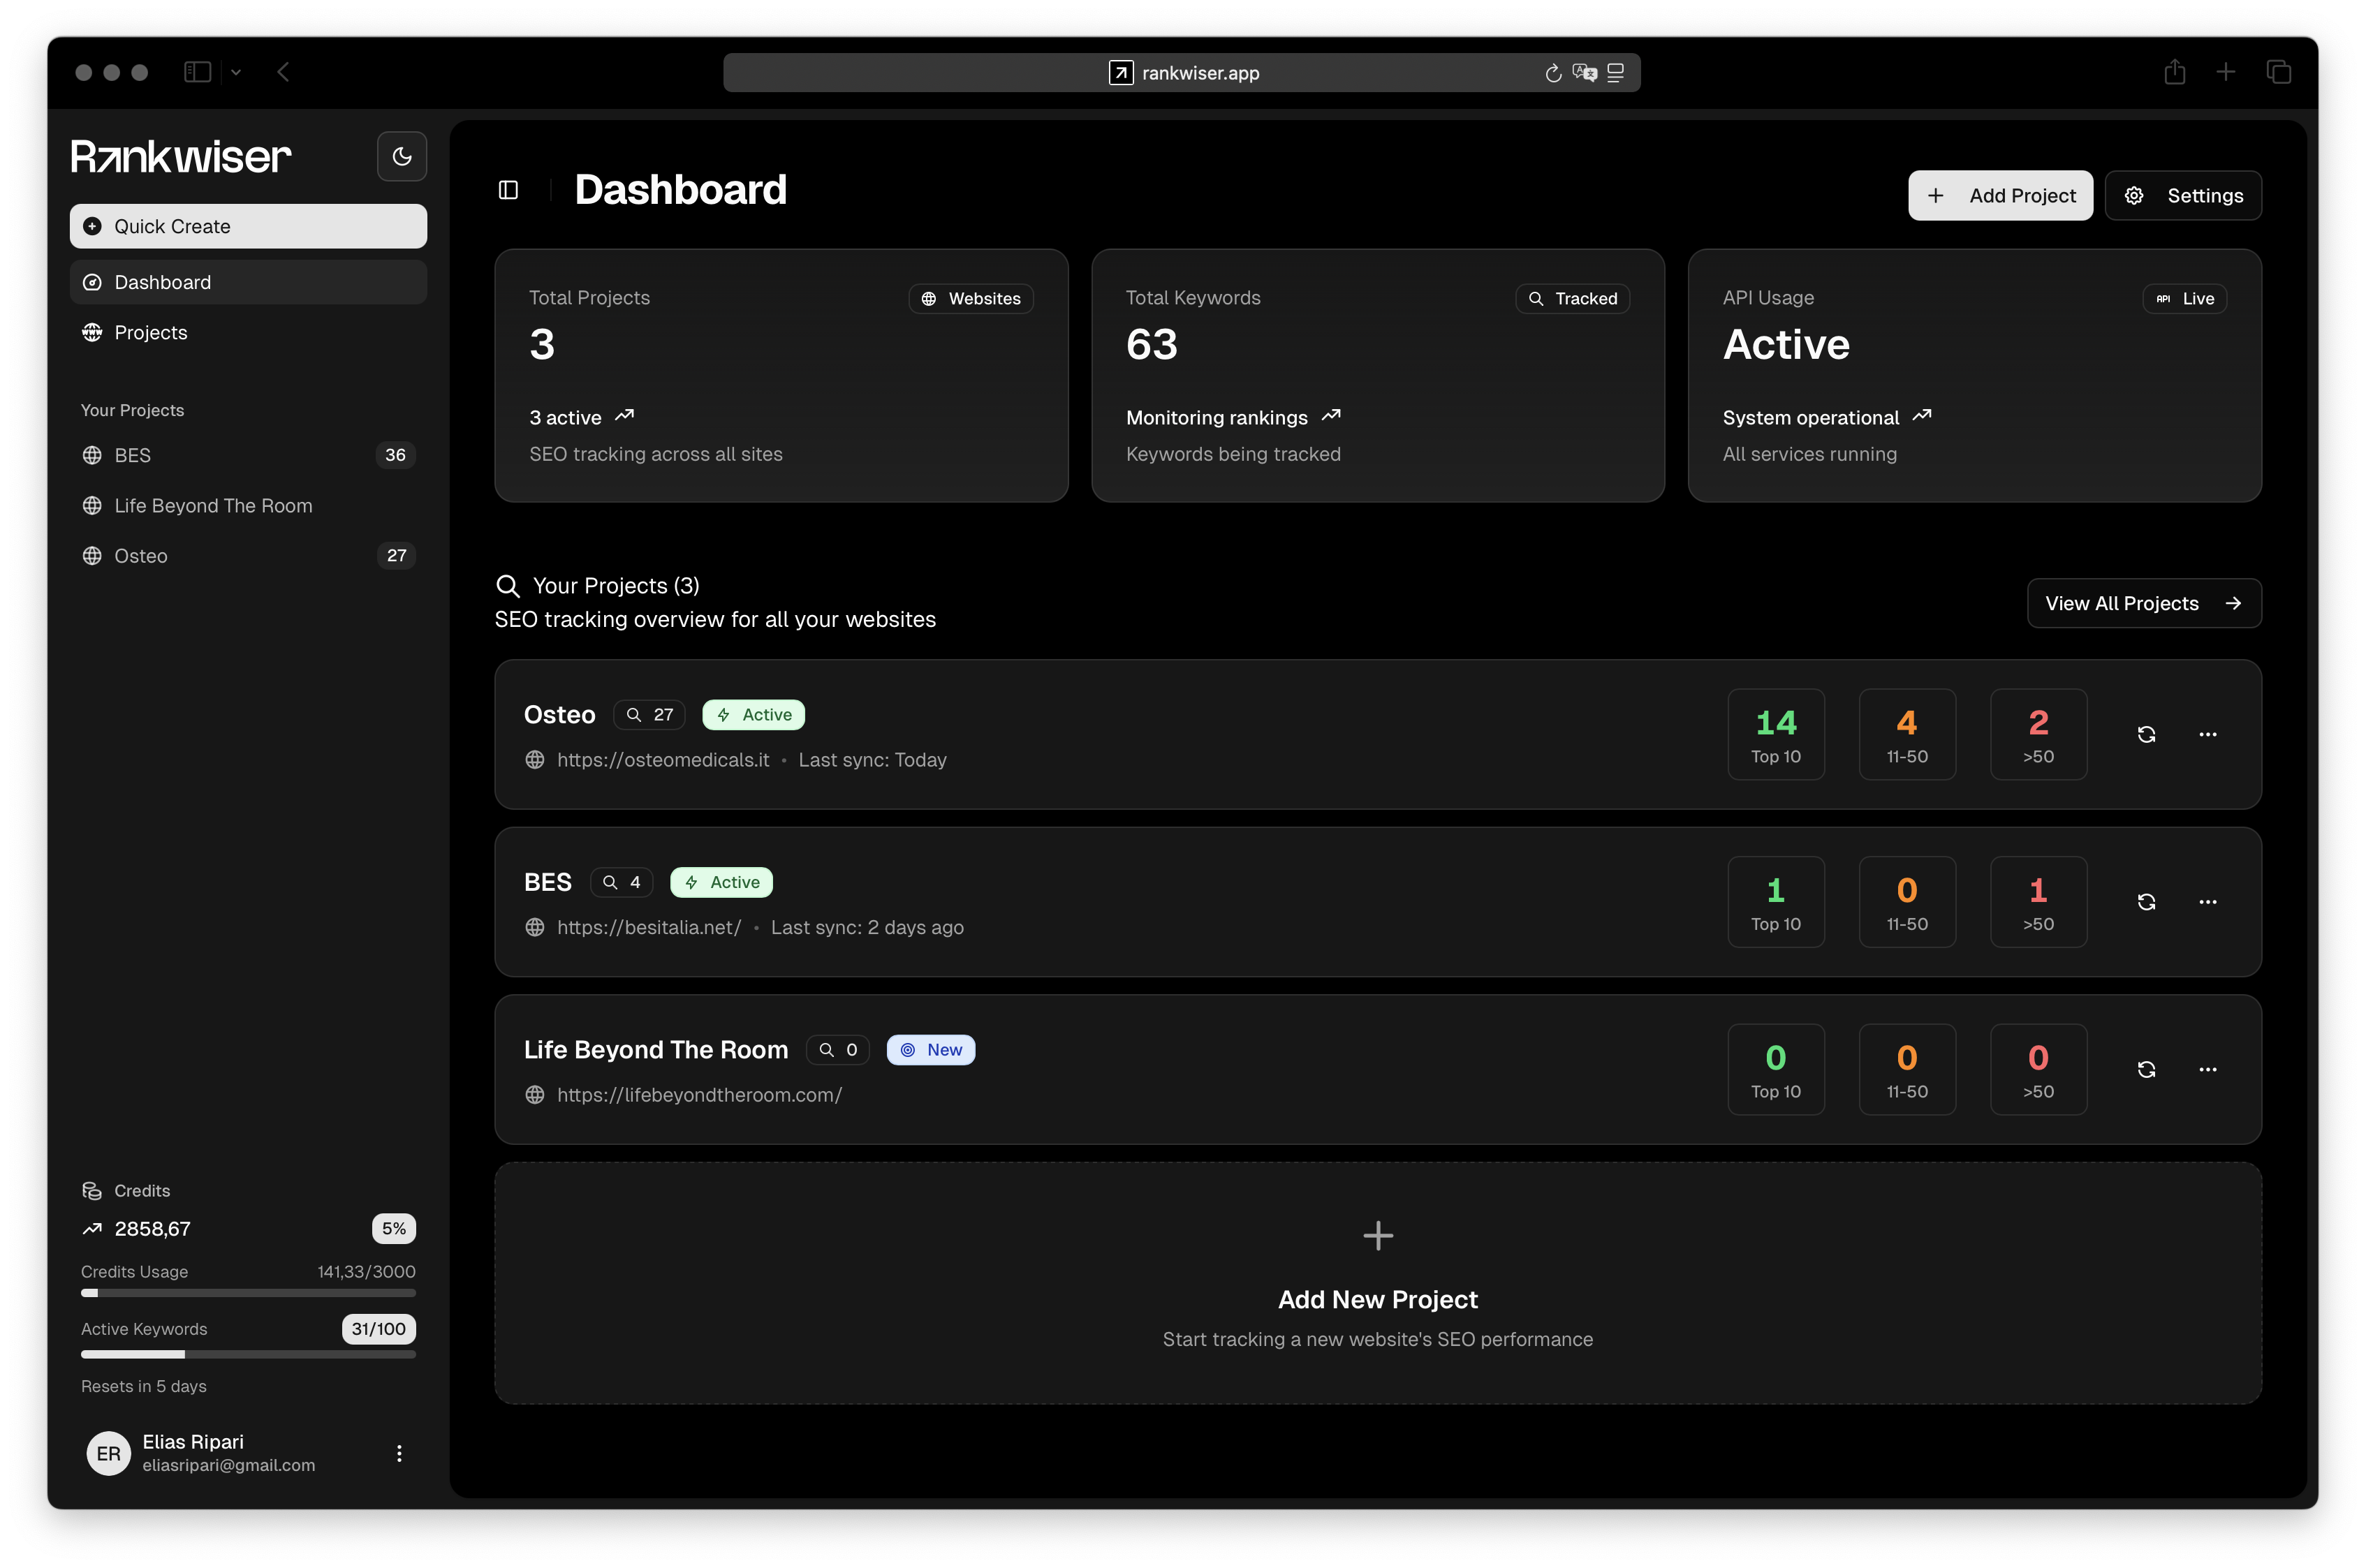Open the ellipsis menu for the Osteo project
Viewport: 2366px width, 1568px height.
click(2209, 734)
